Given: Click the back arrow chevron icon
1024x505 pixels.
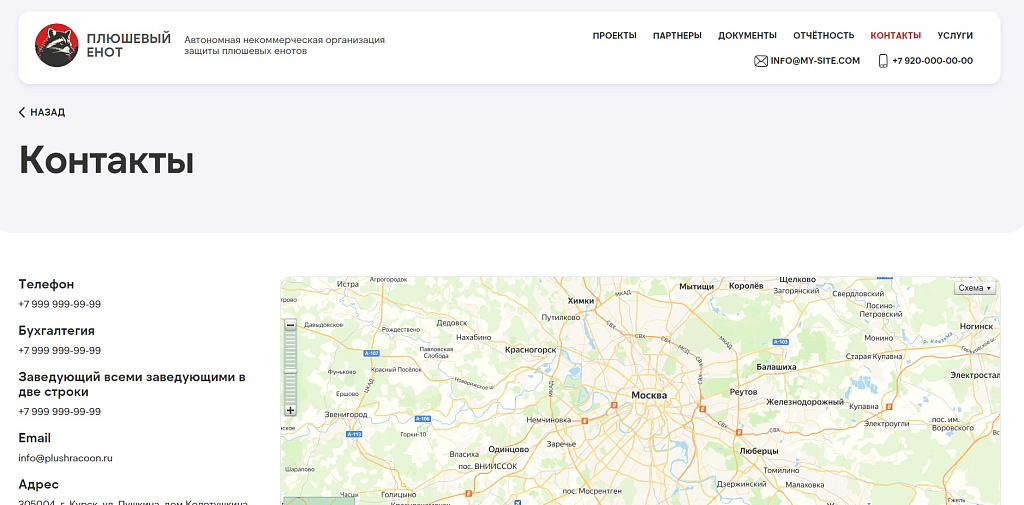Looking at the screenshot, I should [22, 113].
